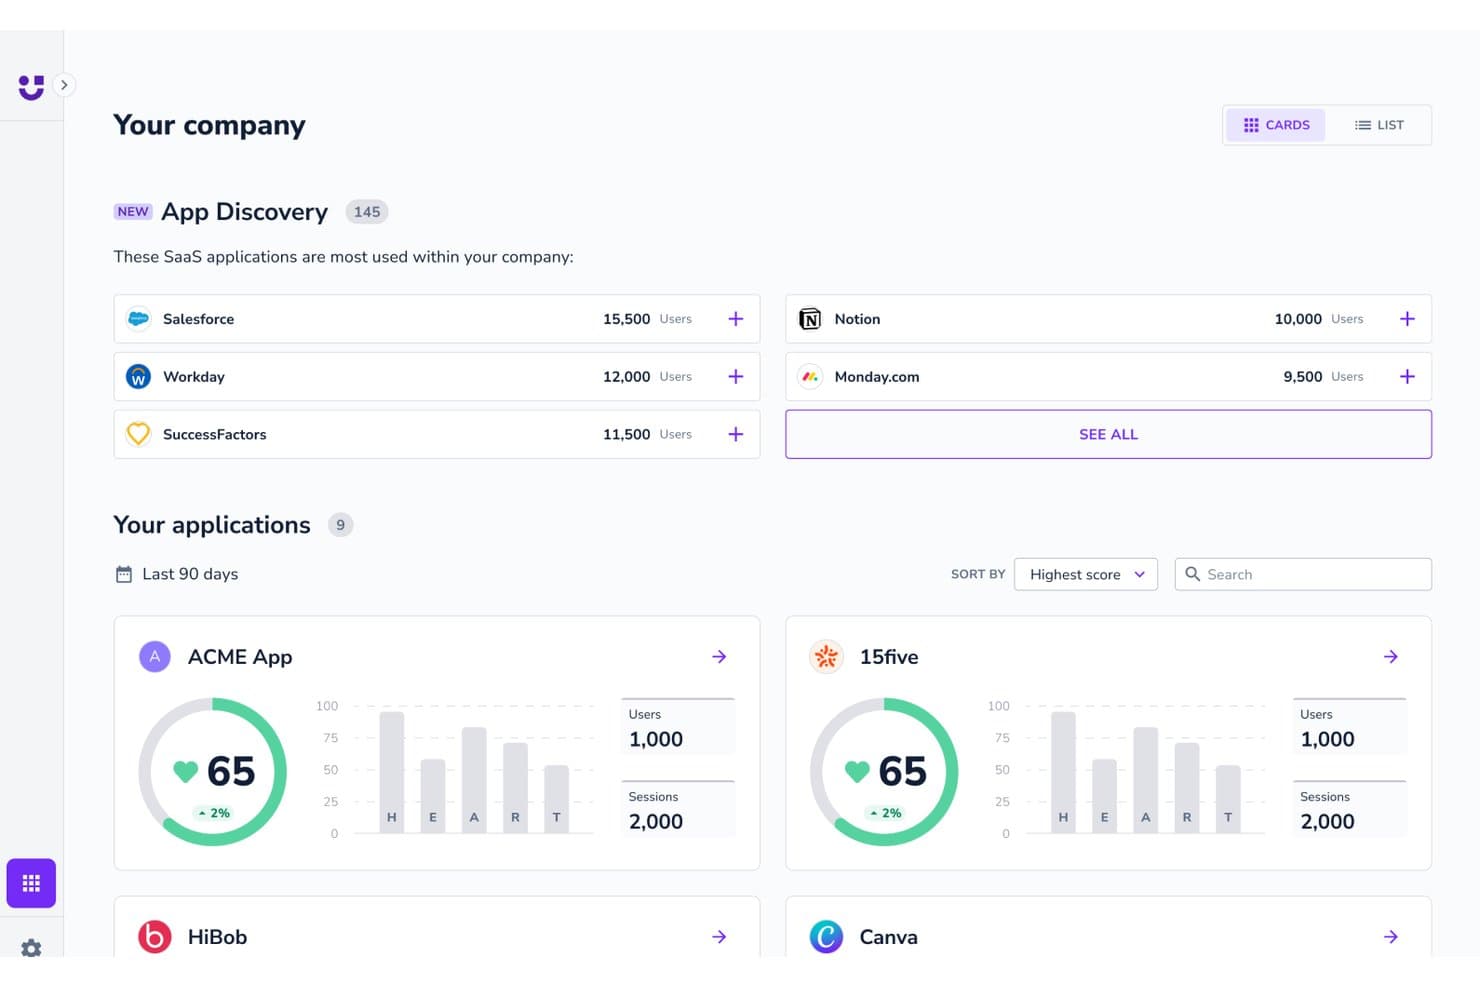Click the 15five title

tap(889, 657)
